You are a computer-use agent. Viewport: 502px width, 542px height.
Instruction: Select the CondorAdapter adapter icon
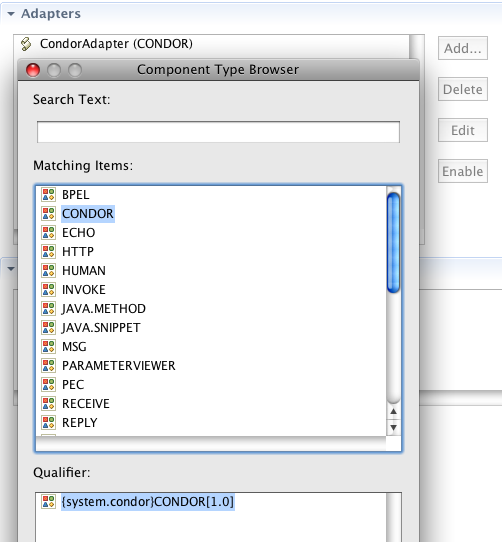tap(26, 44)
